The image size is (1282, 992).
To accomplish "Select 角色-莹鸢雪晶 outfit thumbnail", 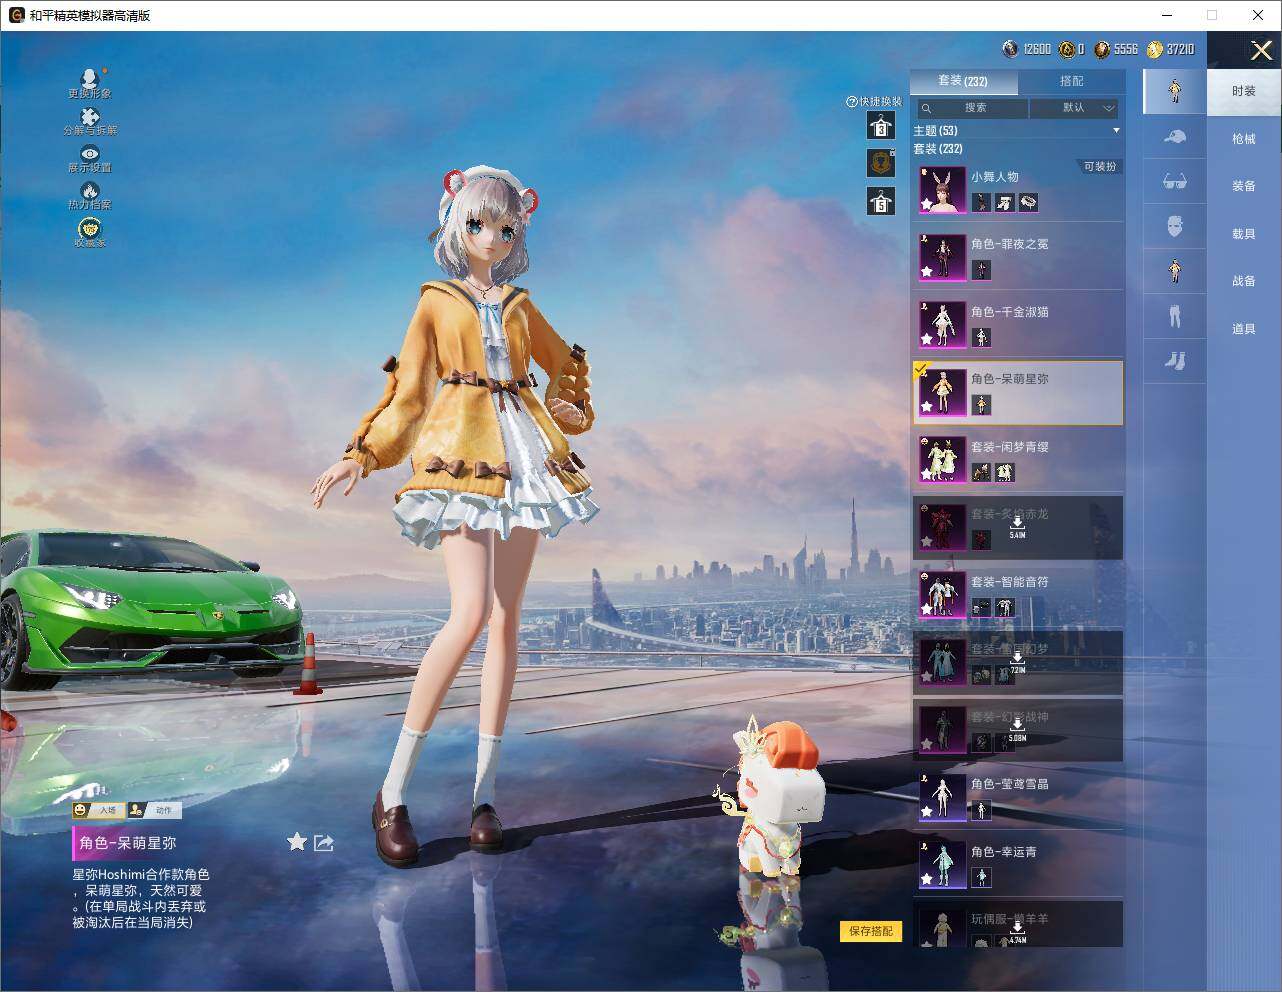I will click(942, 797).
